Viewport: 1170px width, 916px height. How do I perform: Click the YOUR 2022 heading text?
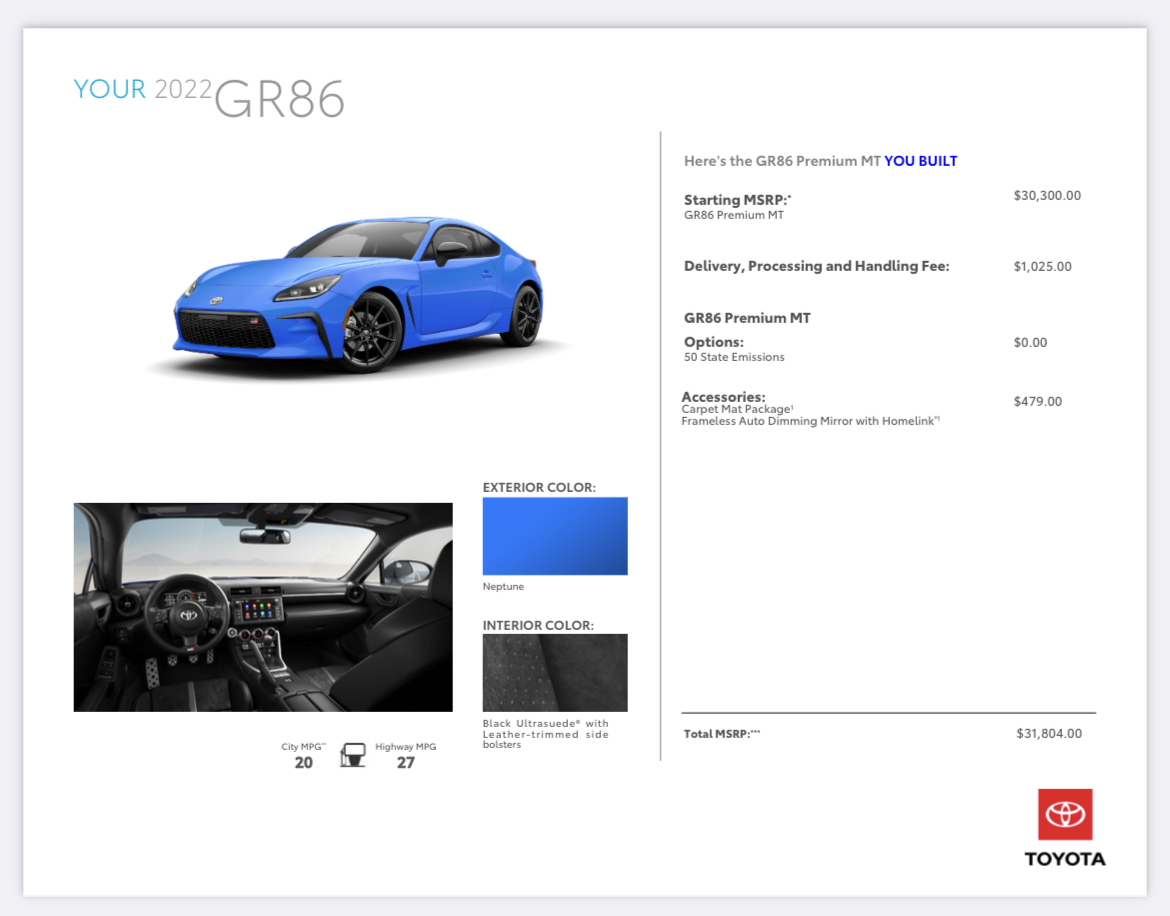pos(143,89)
